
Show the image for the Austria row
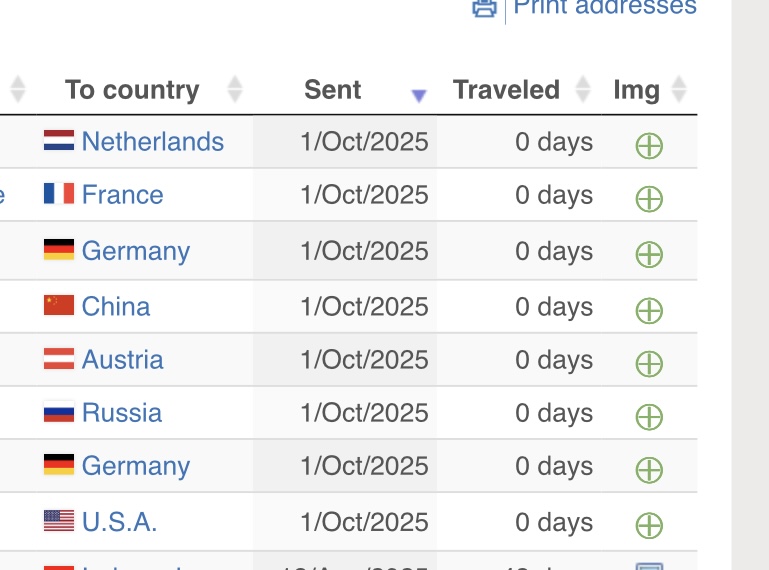[x=649, y=364]
